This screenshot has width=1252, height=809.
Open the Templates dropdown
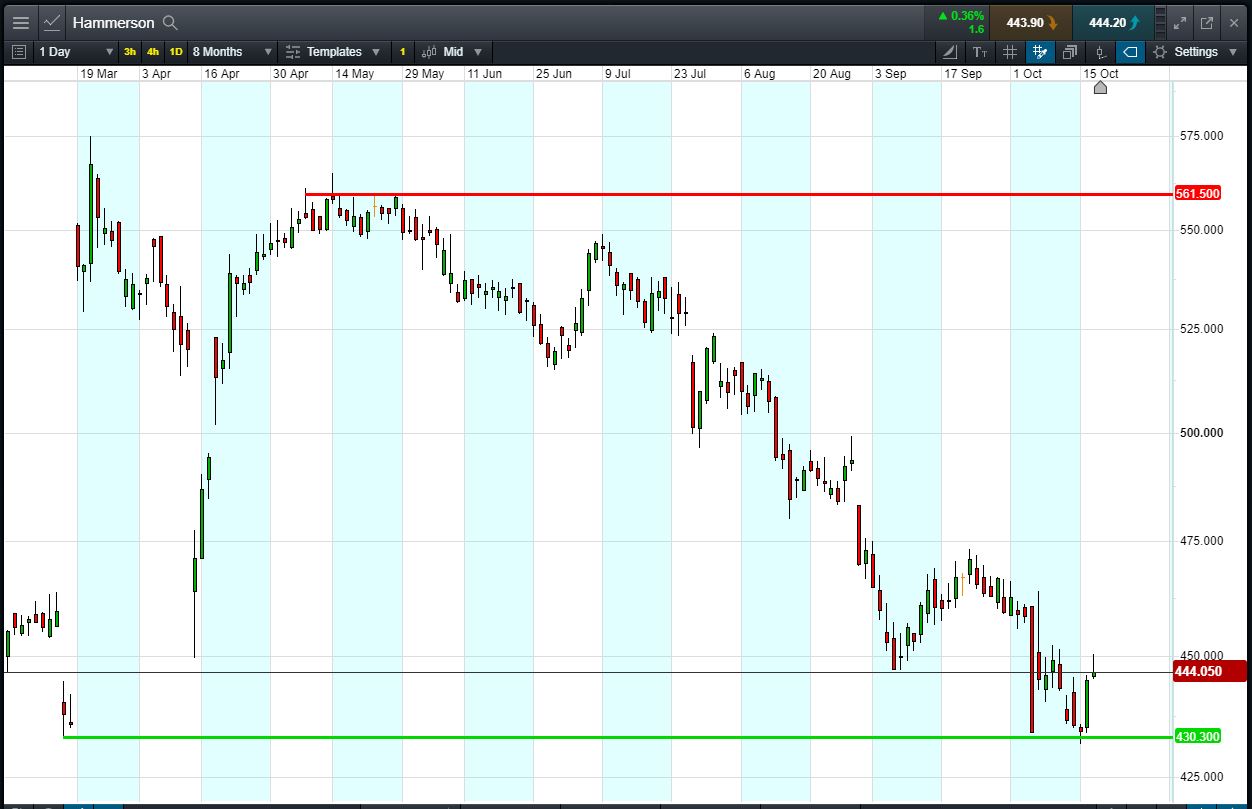click(x=333, y=52)
